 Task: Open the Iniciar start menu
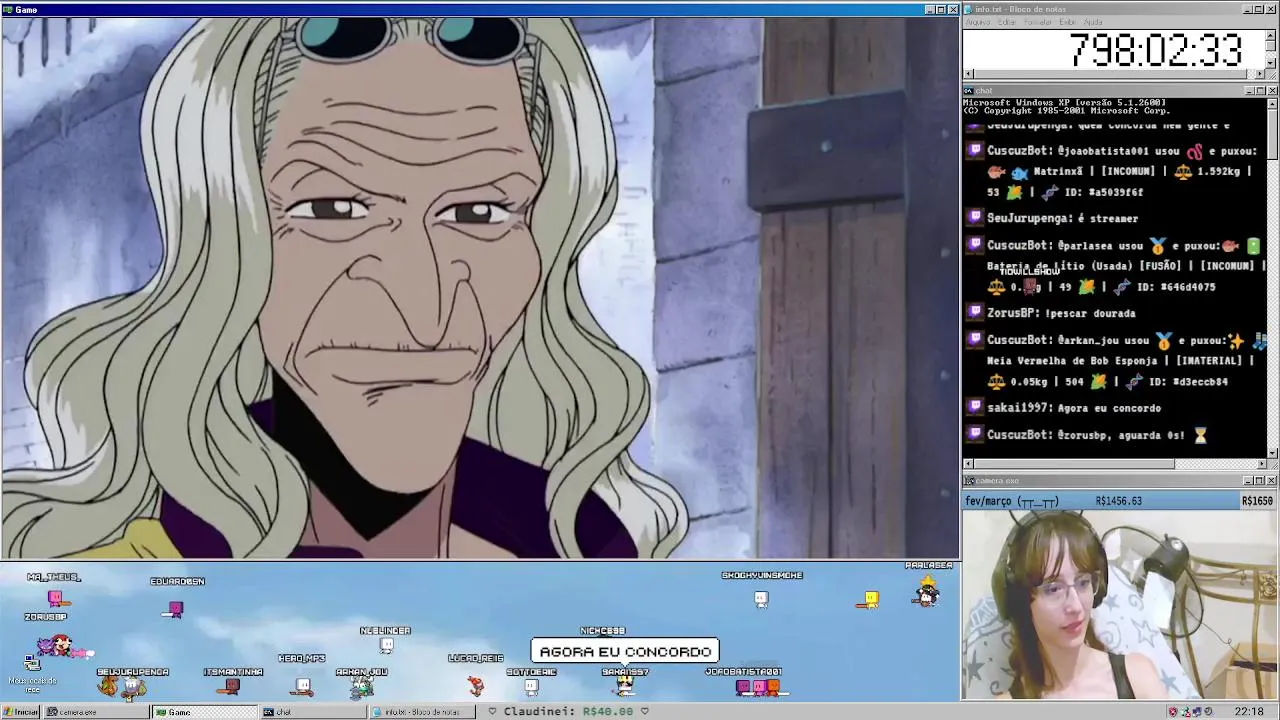point(20,712)
